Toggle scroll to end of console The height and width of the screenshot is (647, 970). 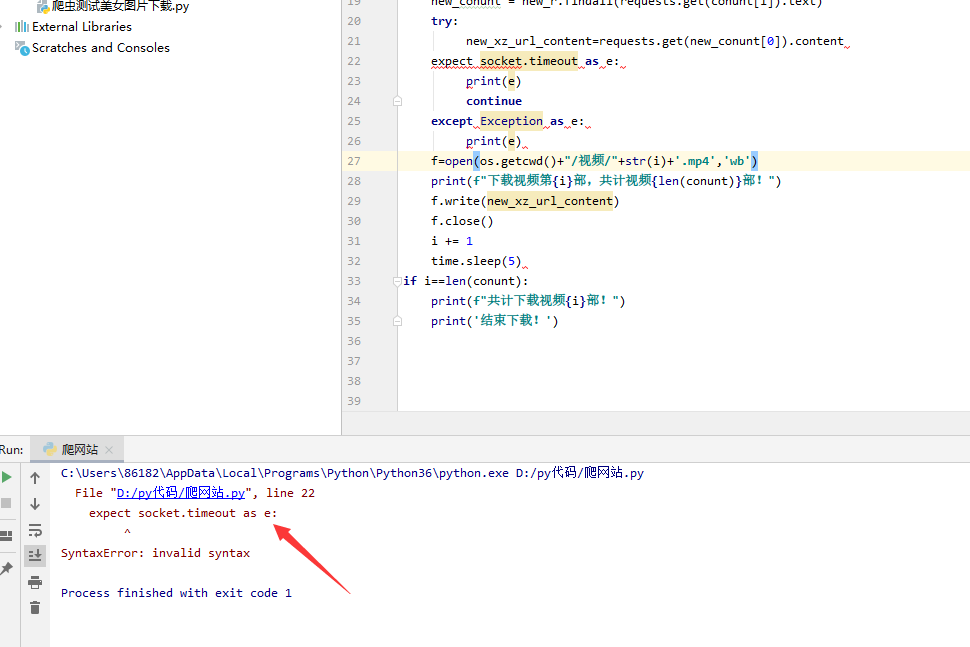tap(35, 555)
